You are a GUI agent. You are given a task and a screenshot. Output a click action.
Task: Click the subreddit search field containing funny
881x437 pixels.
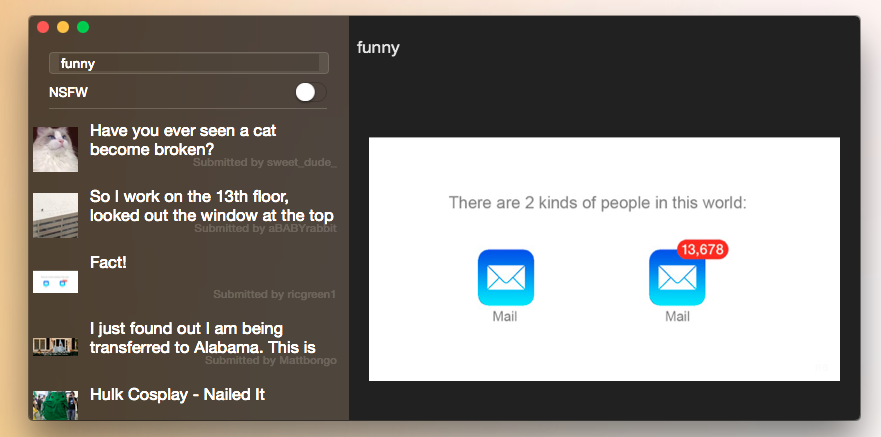click(189, 63)
